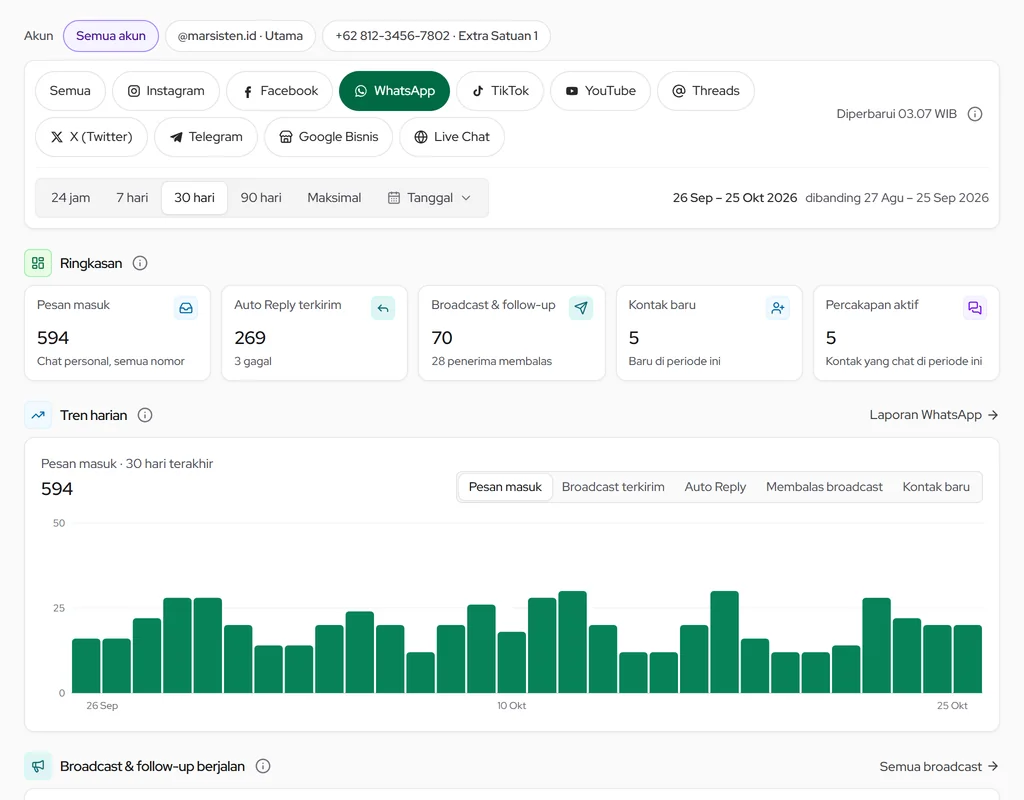
Task: Select Semua akun account filter
Action: tap(111, 36)
